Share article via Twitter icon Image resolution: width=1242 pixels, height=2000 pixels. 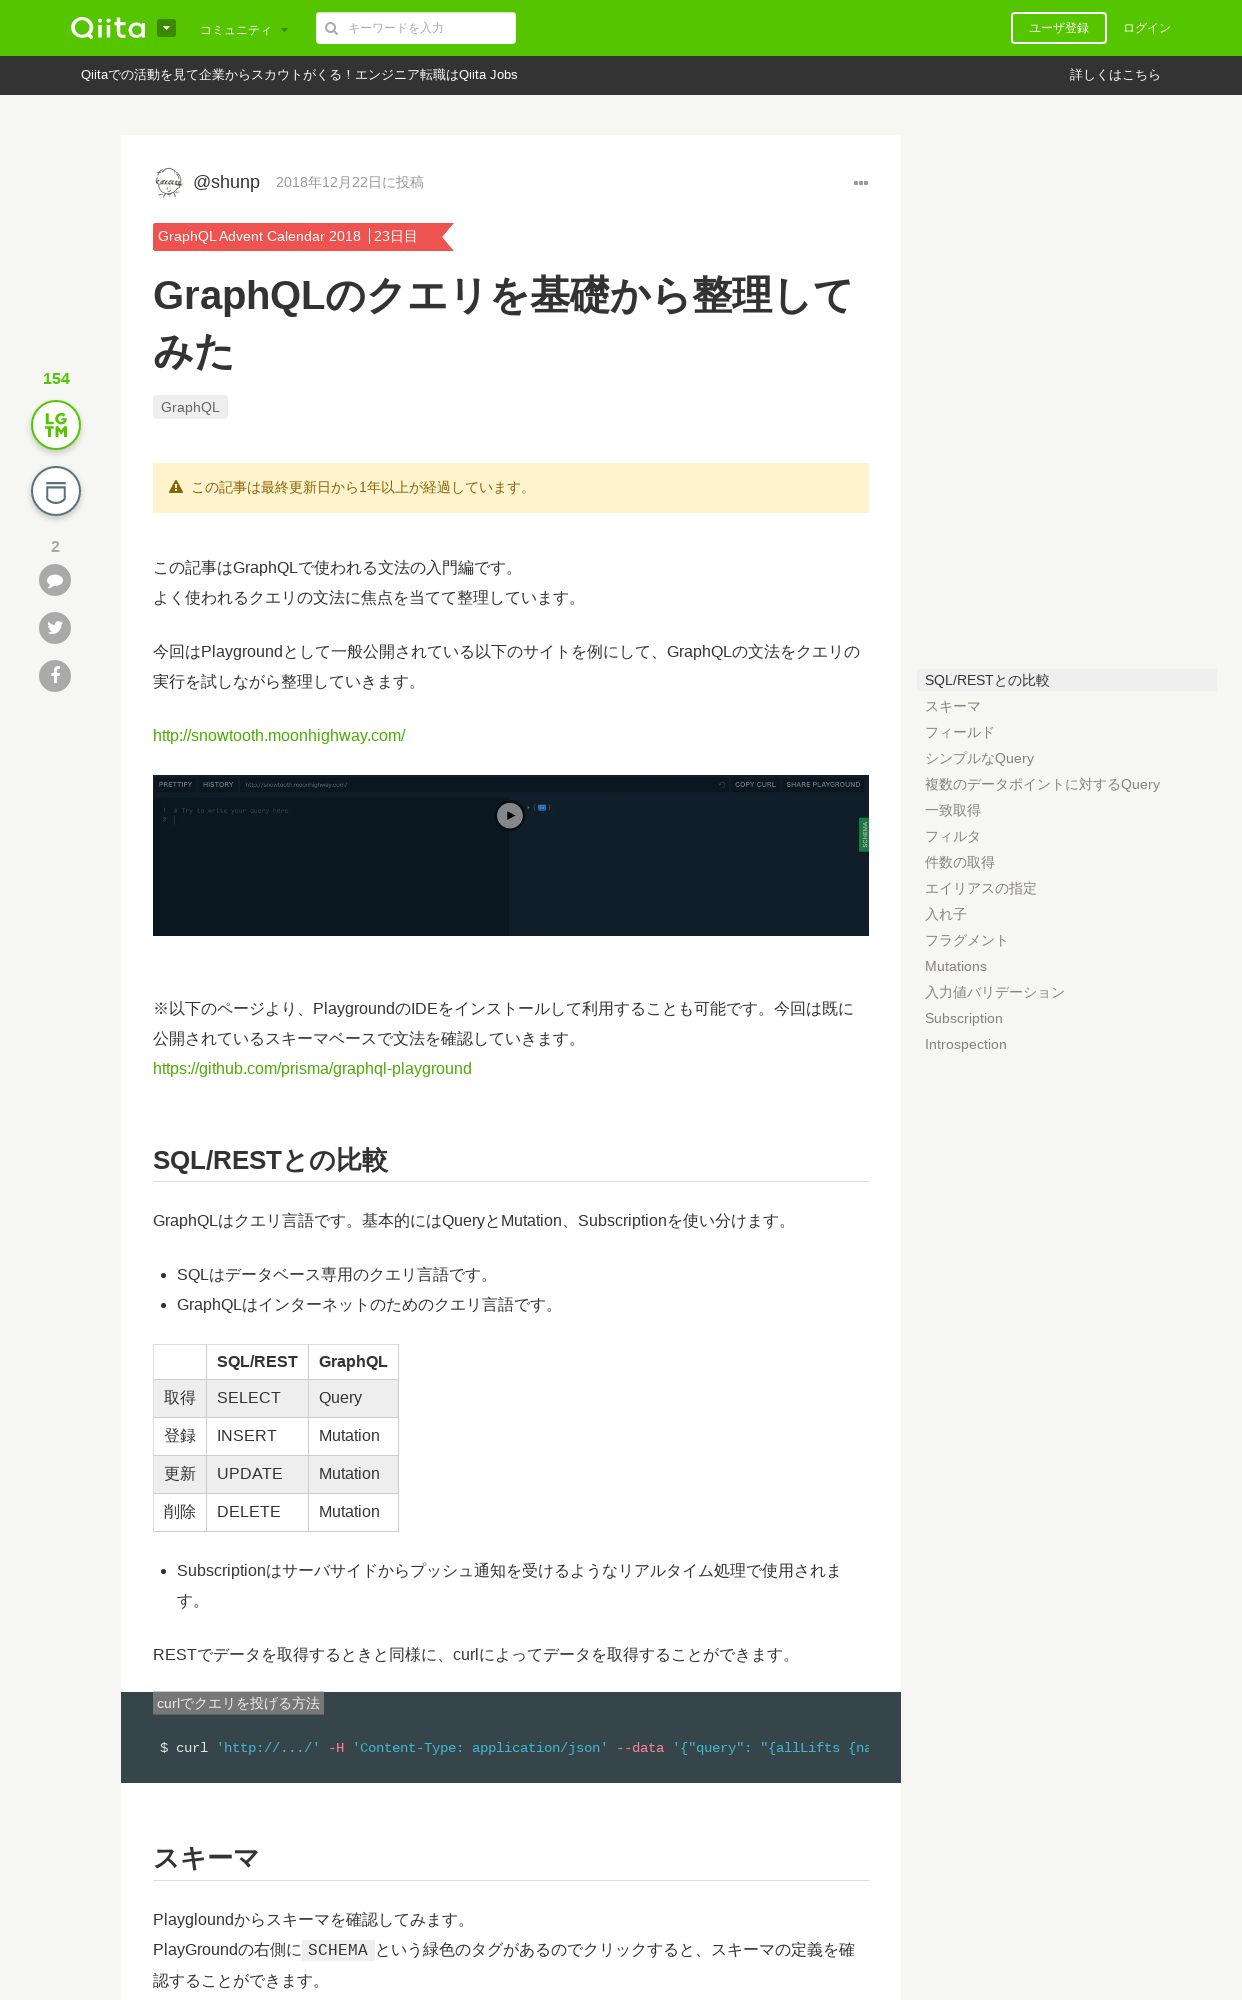tap(55, 628)
